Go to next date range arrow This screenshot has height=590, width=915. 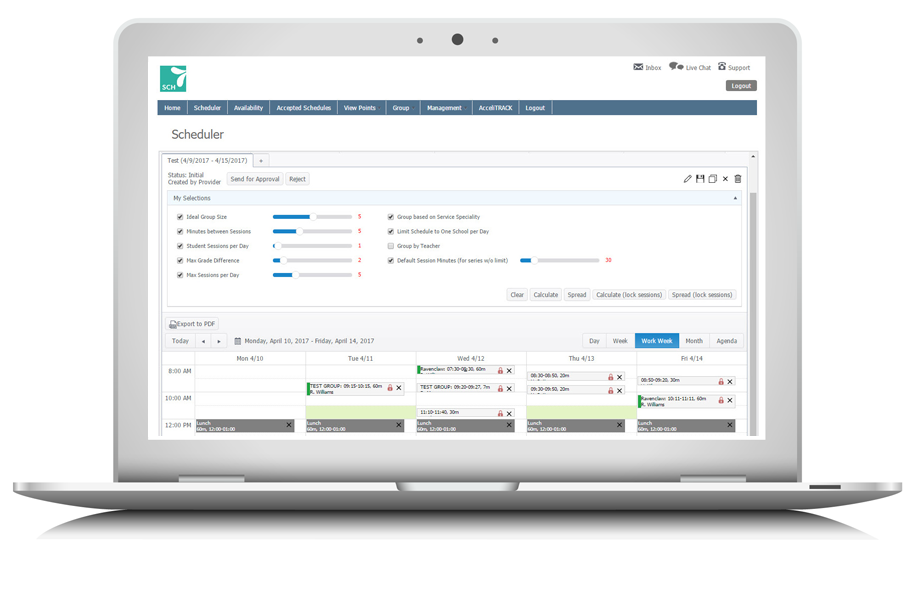219,341
